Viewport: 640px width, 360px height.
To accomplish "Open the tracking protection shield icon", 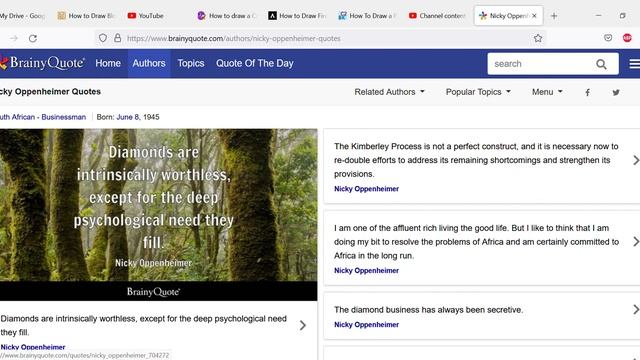I will 103,38.
